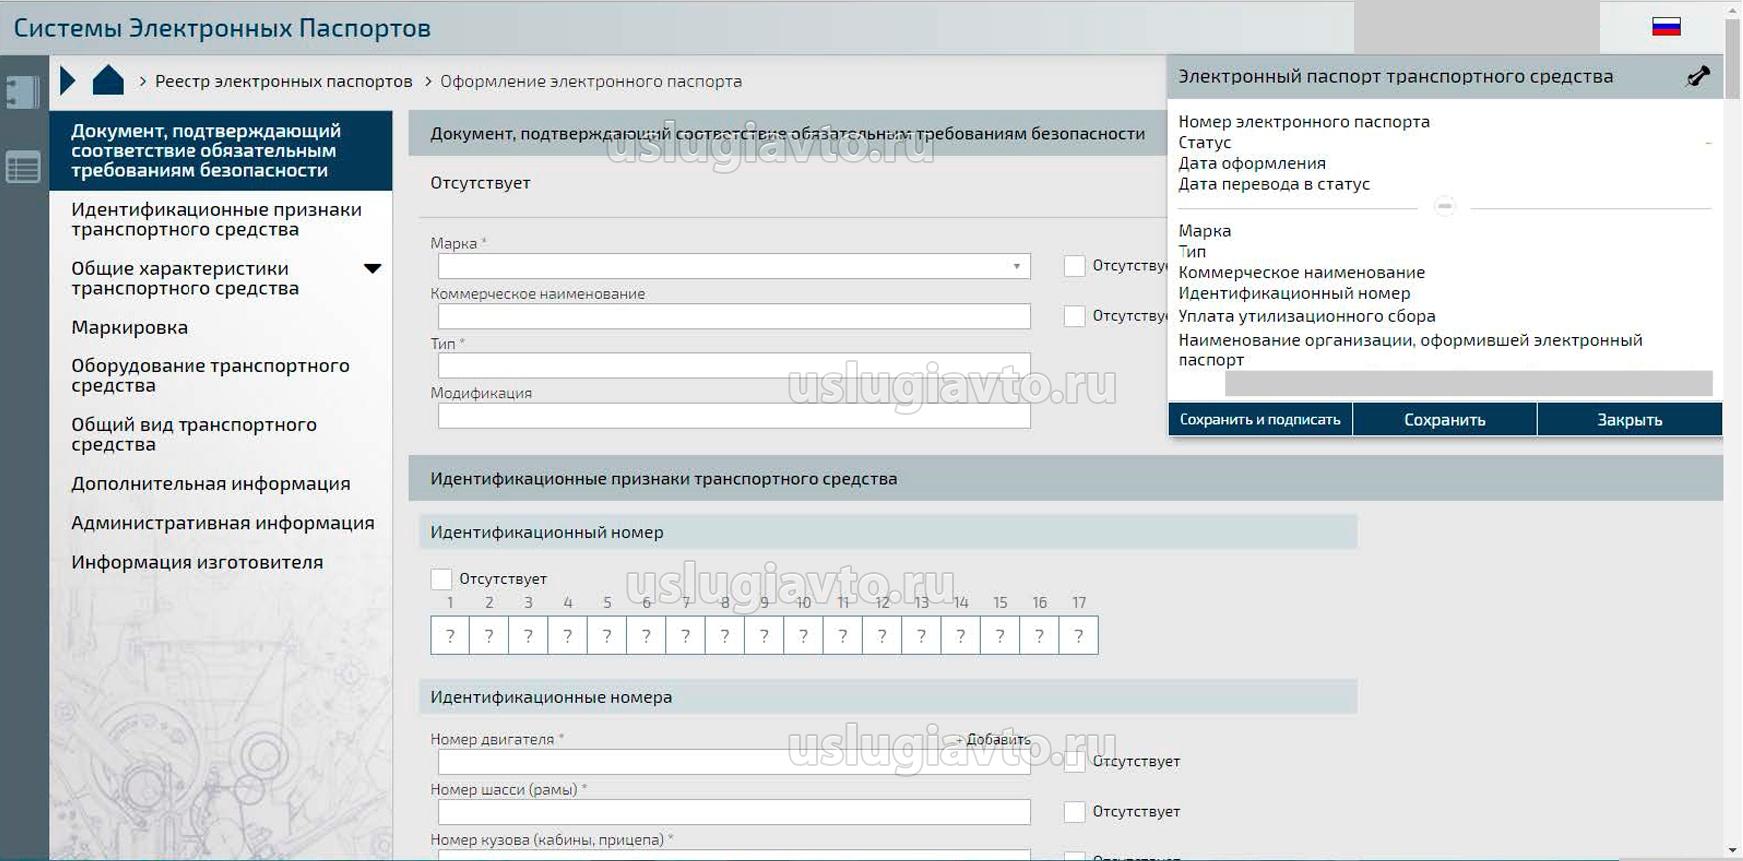Click the Закрыть button
The image size is (1743, 861).
pos(1629,420)
